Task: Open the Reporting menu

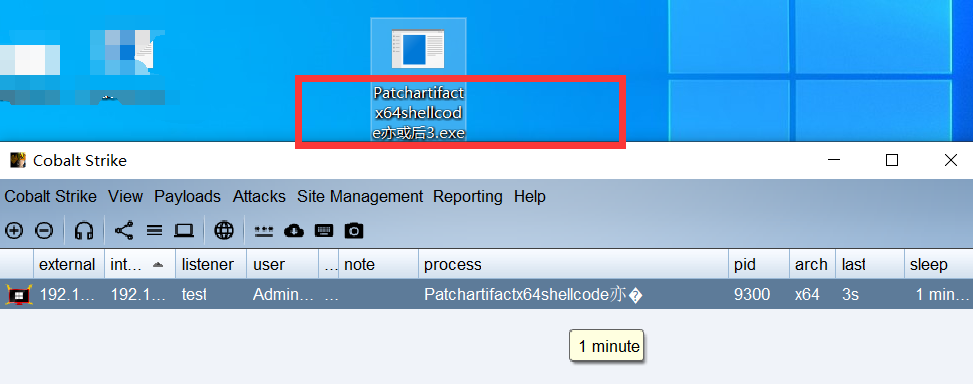Action: pos(468,197)
